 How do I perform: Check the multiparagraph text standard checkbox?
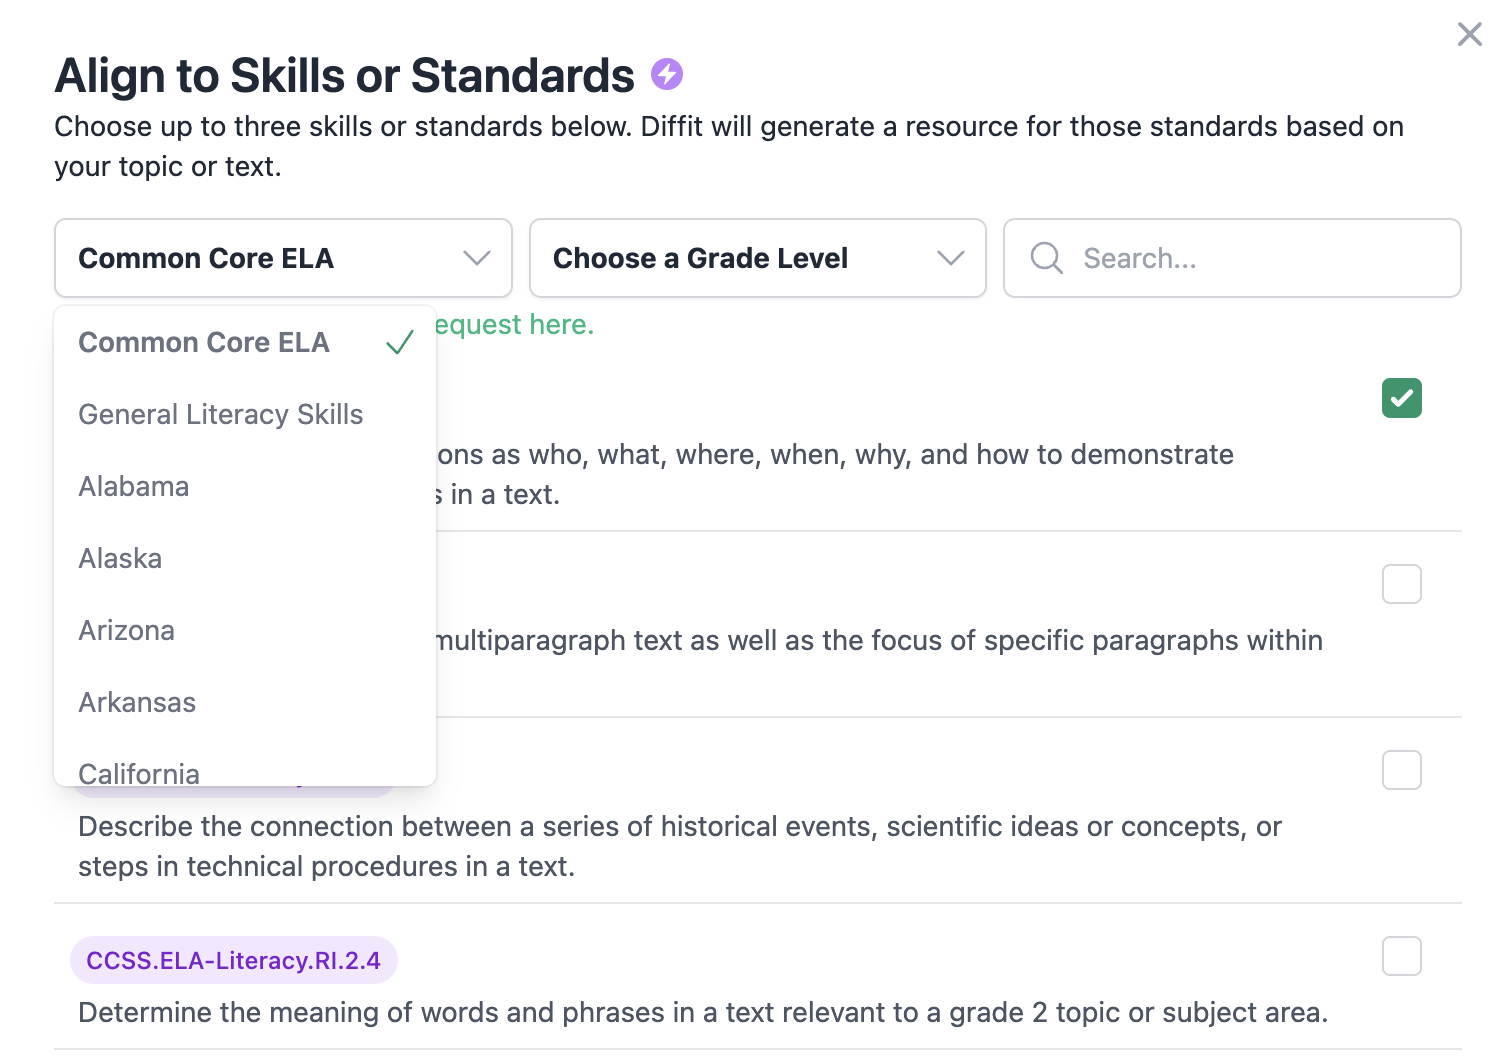click(1401, 584)
